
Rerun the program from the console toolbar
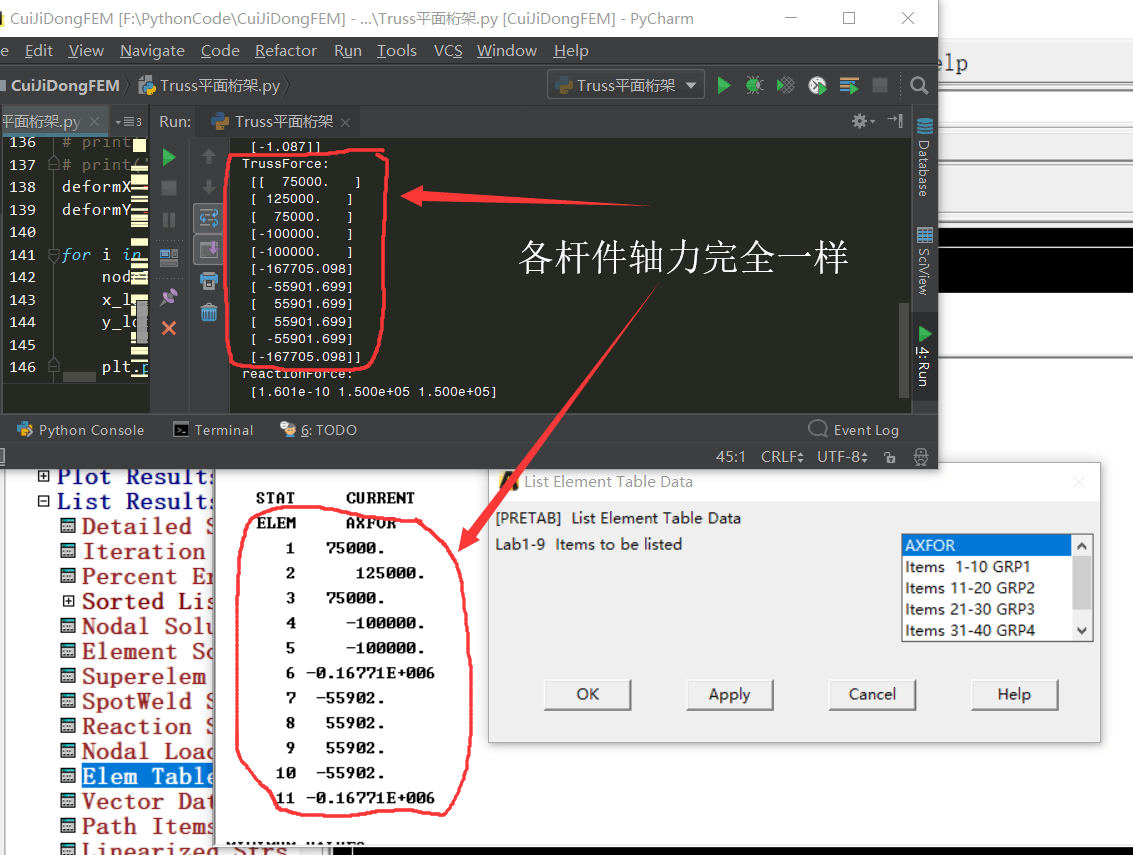coord(168,157)
